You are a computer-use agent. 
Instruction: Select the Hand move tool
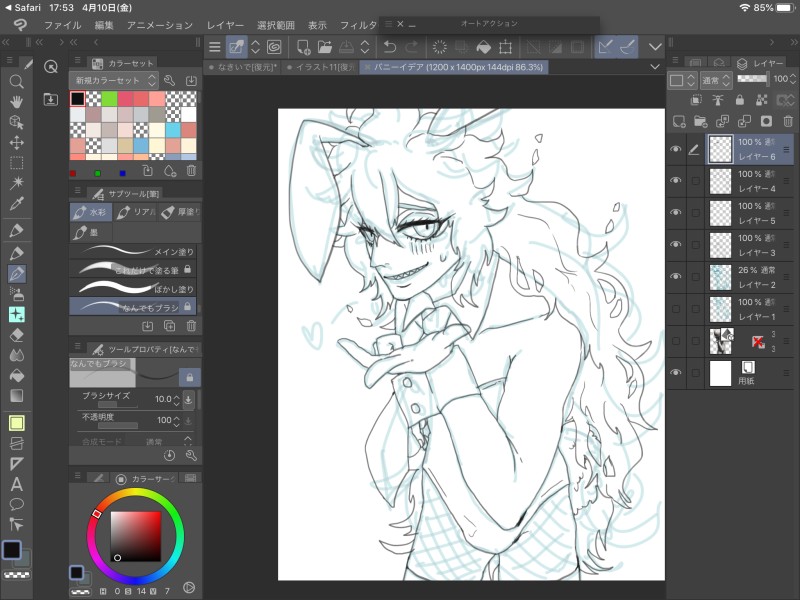pos(16,102)
